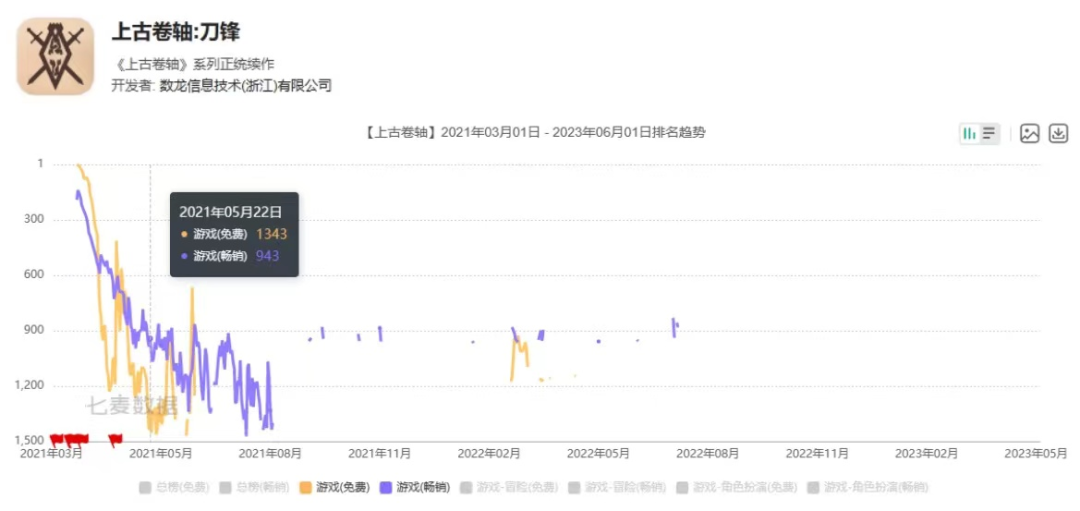This screenshot has width=1080, height=511.
Task: Hide the 游戏(畅销) purple series
Action: pyautogui.click(x=415, y=488)
